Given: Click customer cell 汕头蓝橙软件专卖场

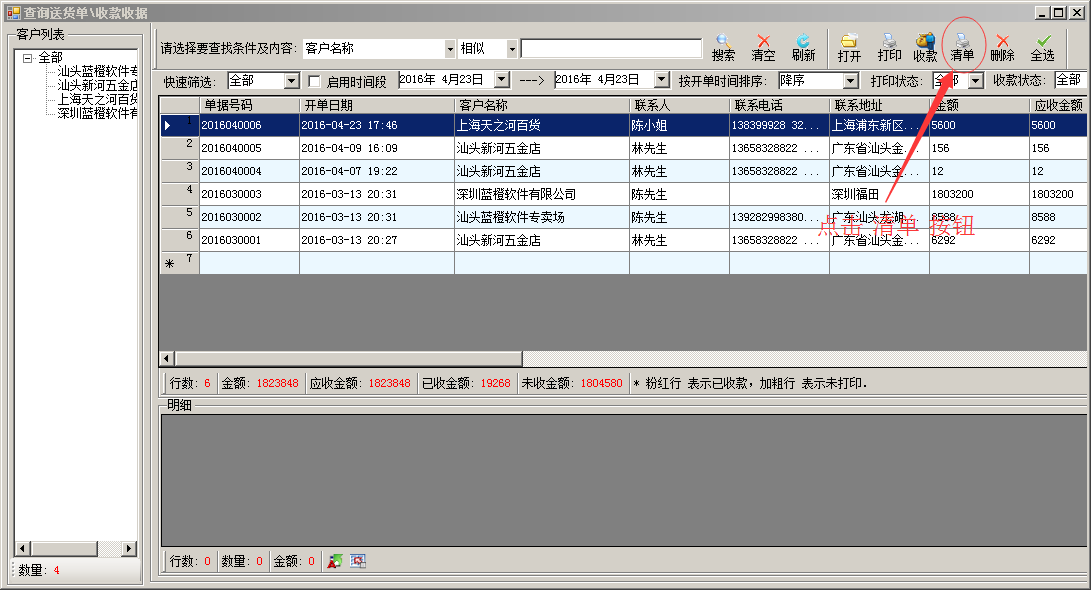Looking at the screenshot, I should 541,217.
